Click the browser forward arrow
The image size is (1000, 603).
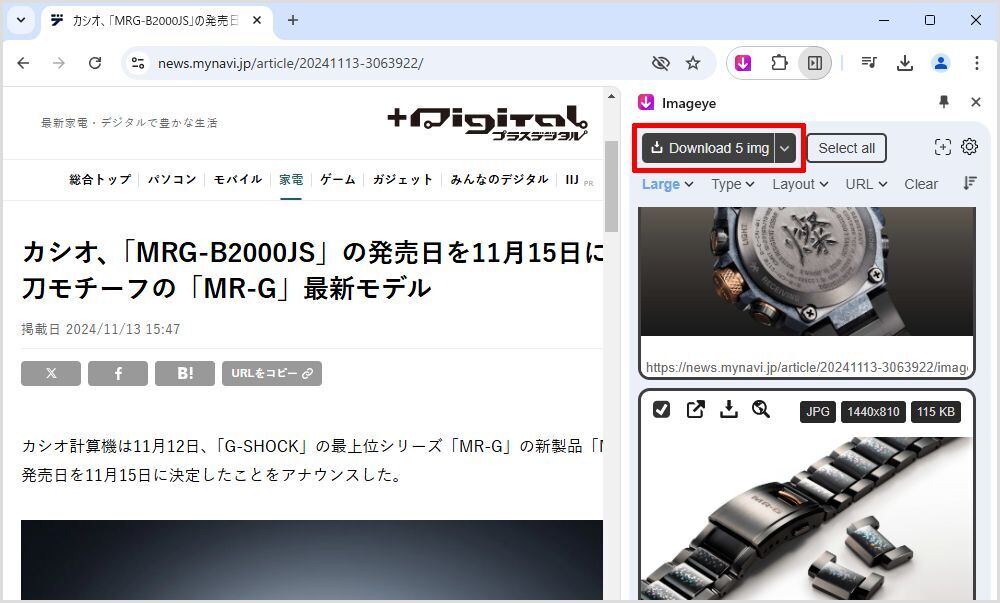pyautogui.click(x=59, y=63)
